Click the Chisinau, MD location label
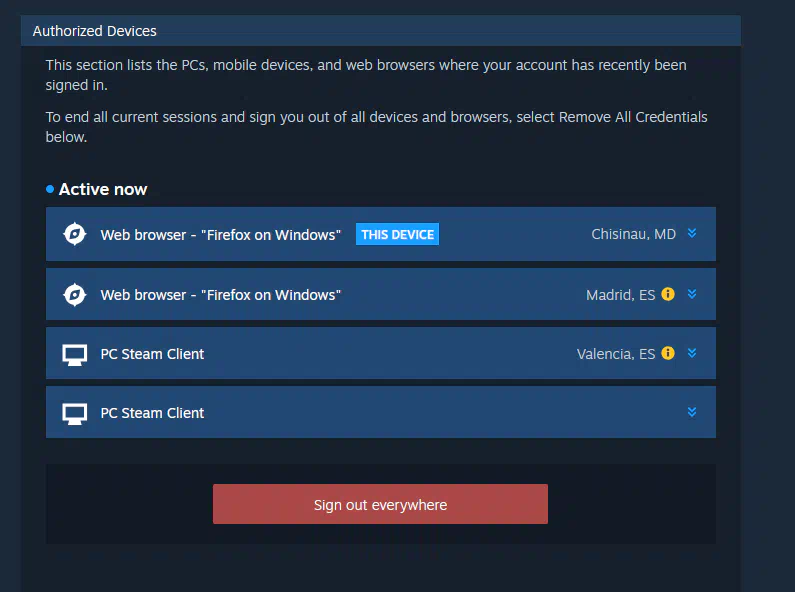 tap(633, 234)
